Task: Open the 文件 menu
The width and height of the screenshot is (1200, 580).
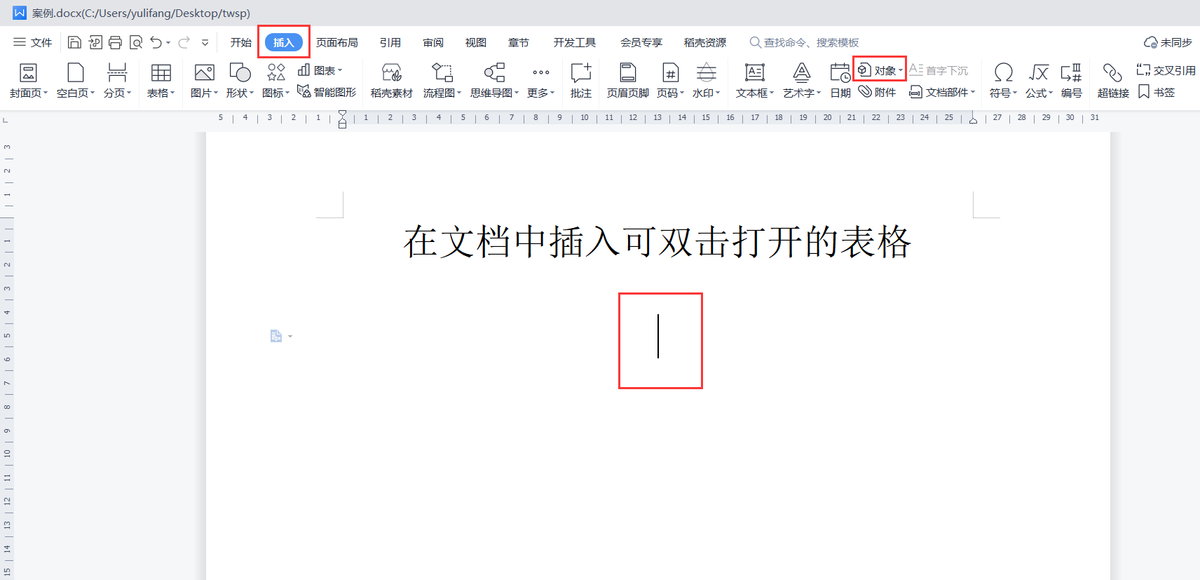Action: pyautogui.click(x=32, y=42)
